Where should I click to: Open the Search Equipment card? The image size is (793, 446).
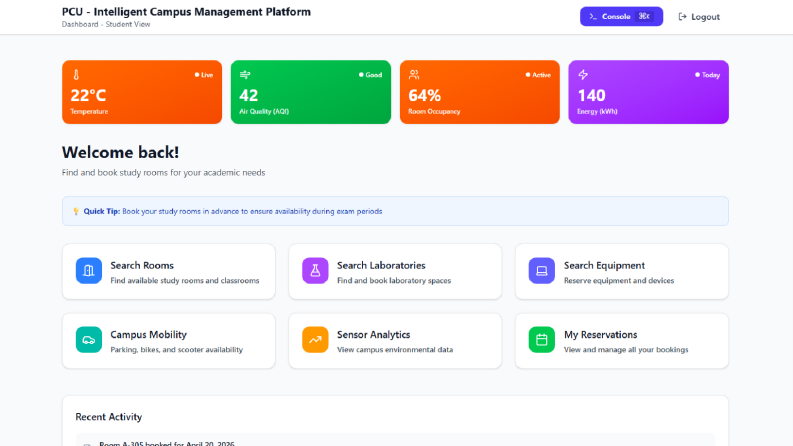(x=622, y=272)
